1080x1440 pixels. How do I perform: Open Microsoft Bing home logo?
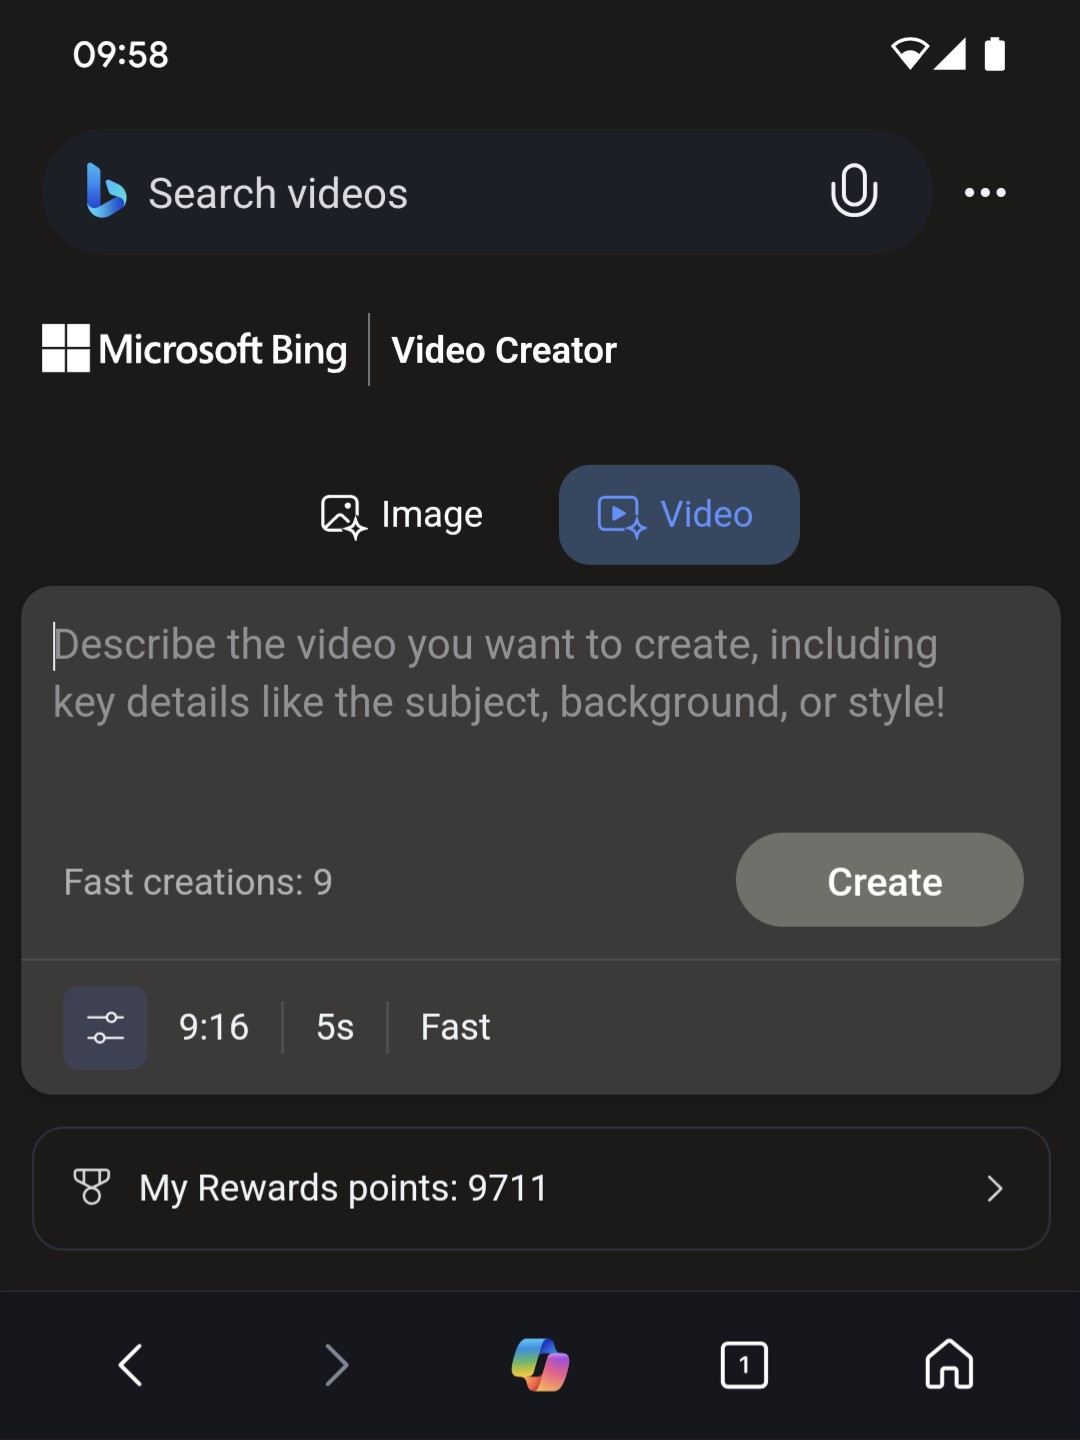pos(195,349)
